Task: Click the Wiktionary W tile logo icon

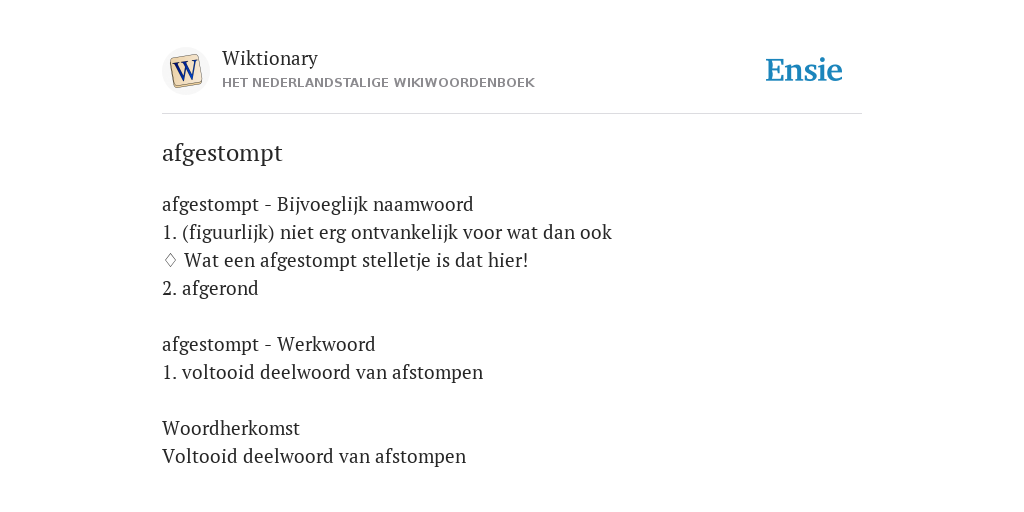Action: coord(185,71)
